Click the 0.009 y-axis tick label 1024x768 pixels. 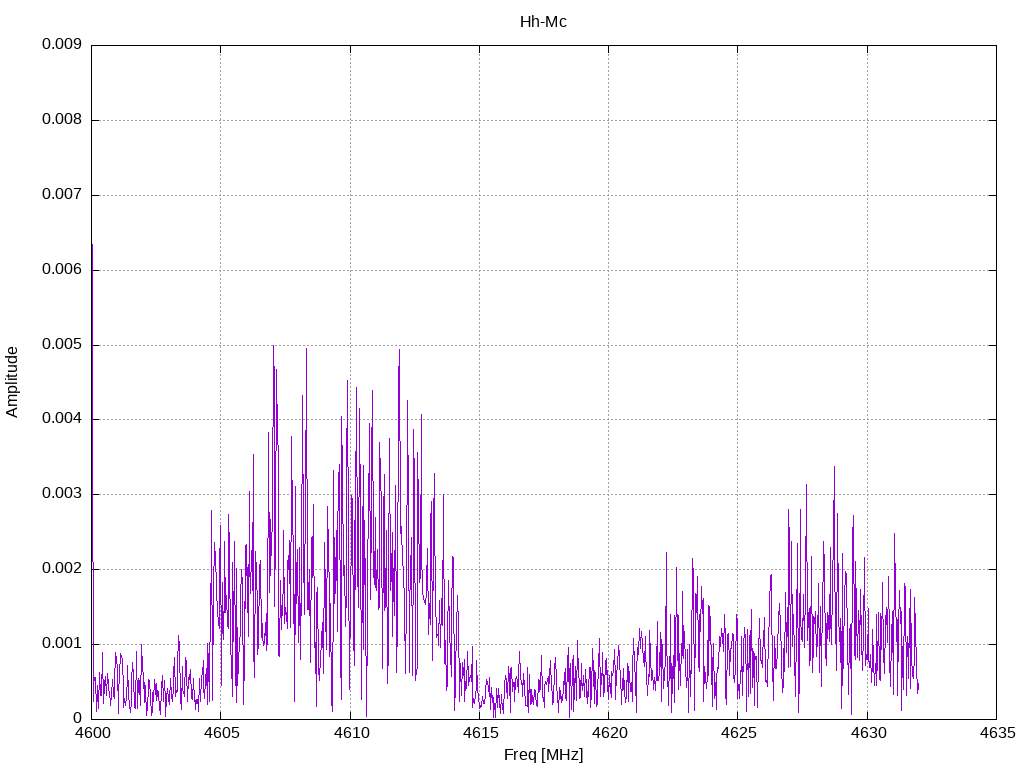point(61,45)
